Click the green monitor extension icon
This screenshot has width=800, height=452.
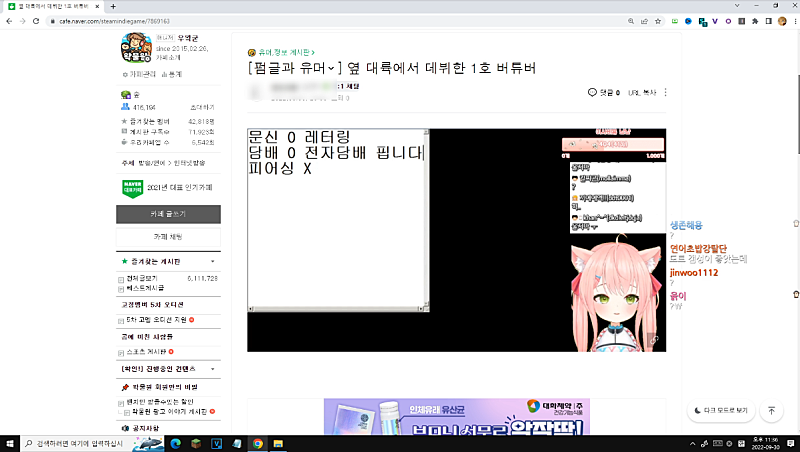[675, 21]
